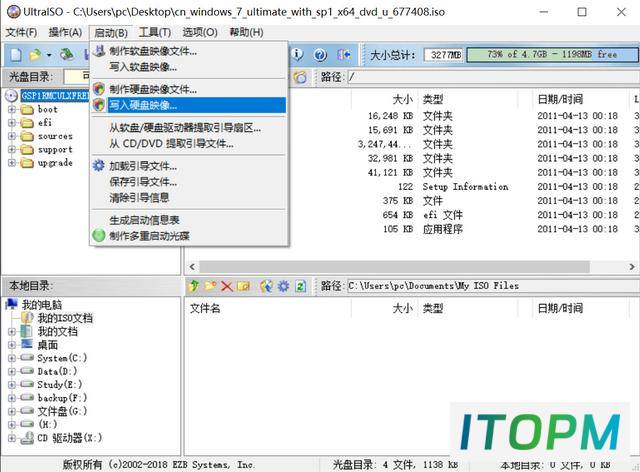Click the floppy icon beside 制作软盘映像文件

click(x=99, y=51)
